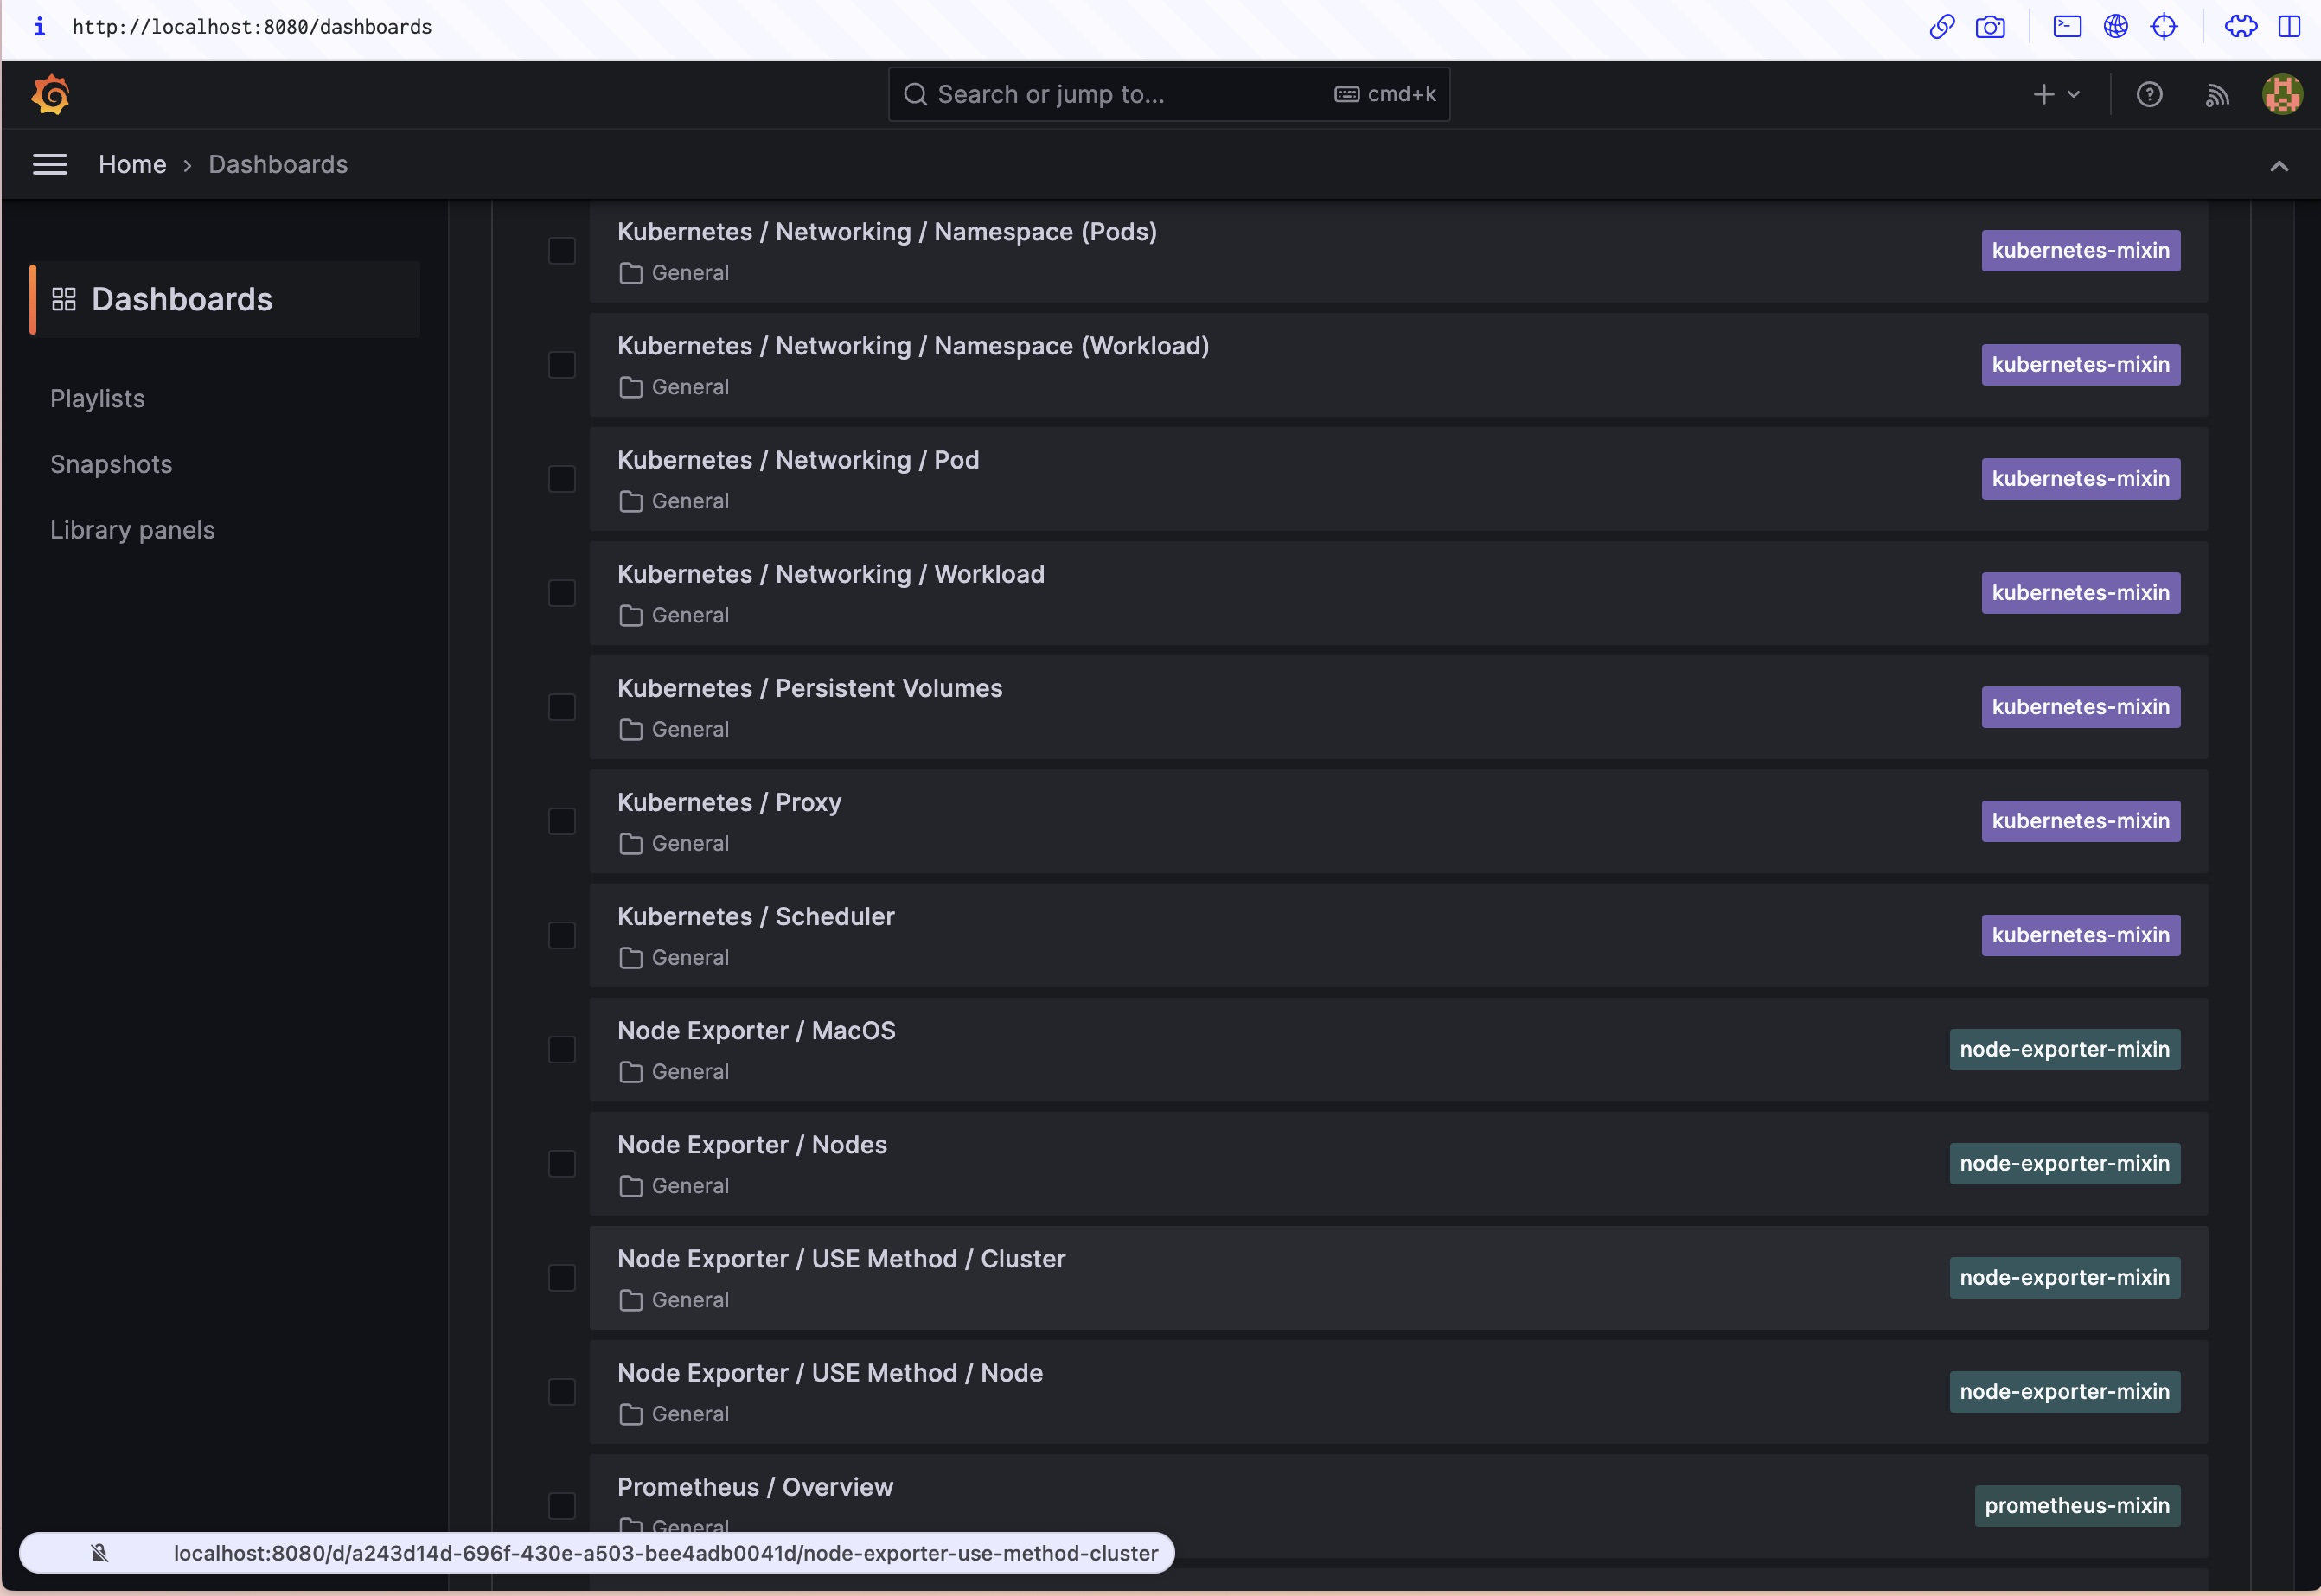Click the browser screenshot camera icon
Screen dimensions: 2321x1596
(1990, 27)
